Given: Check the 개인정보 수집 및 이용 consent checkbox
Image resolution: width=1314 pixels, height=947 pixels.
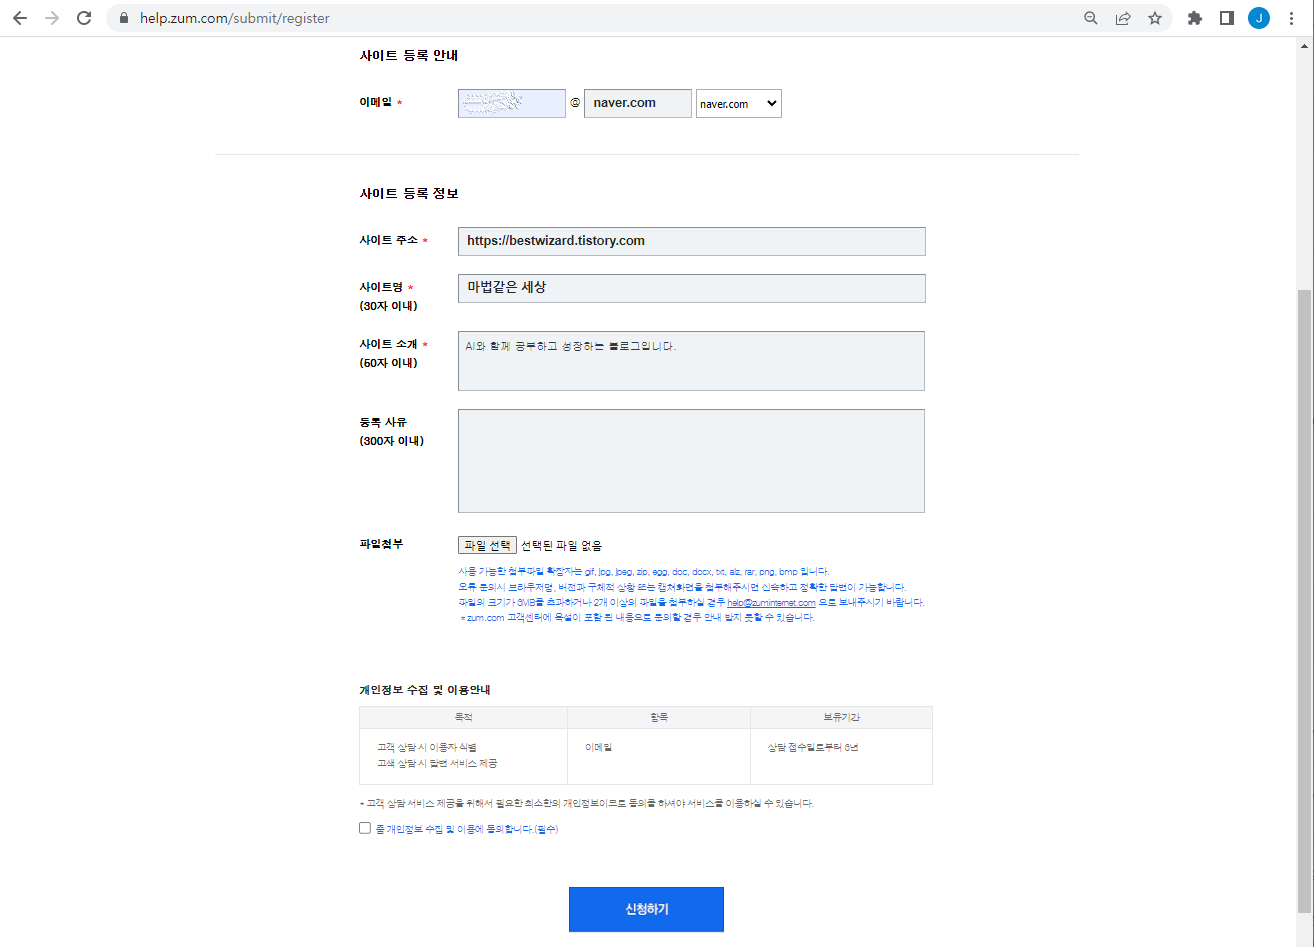Looking at the screenshot, I should point(365,827).
